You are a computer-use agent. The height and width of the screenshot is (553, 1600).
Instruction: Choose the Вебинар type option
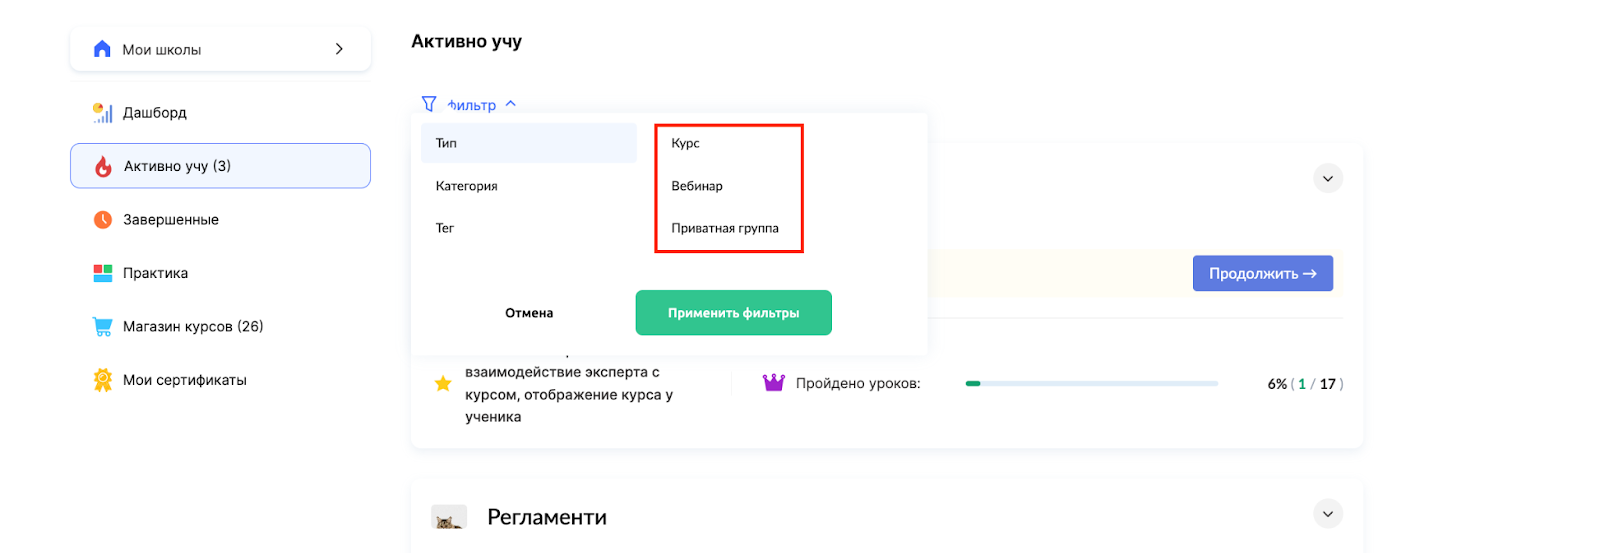click(697, 186)
